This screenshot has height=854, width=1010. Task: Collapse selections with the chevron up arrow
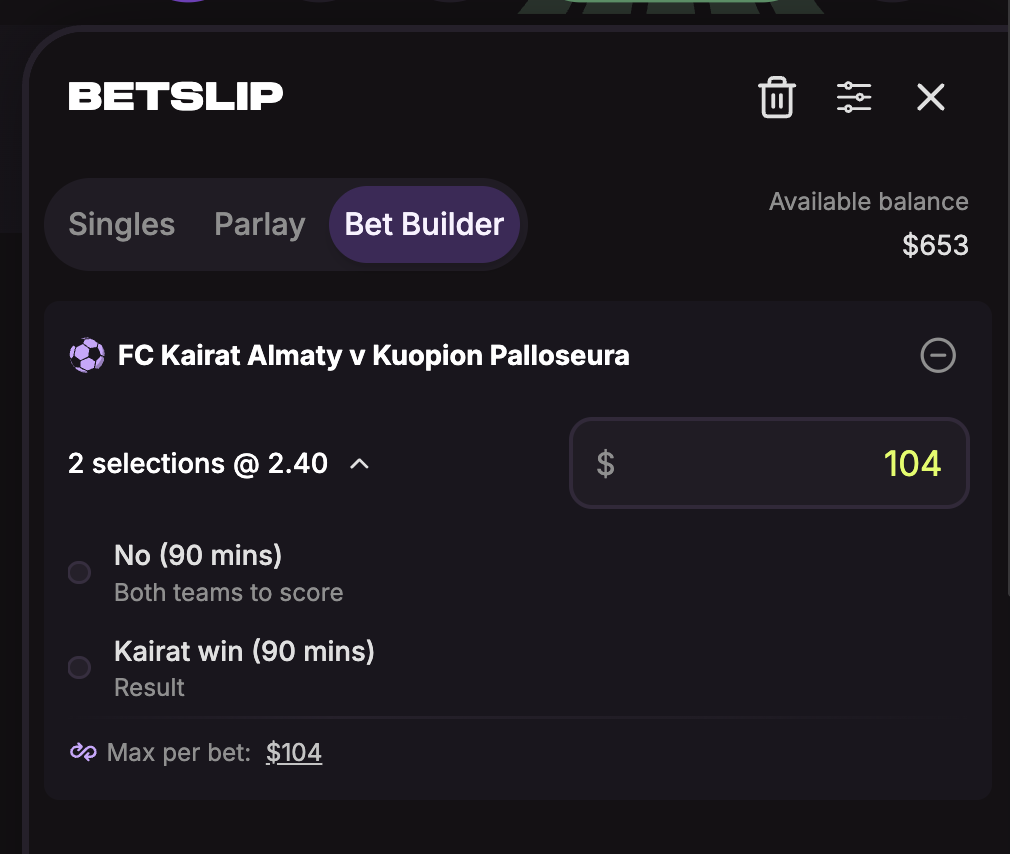coord(359,464)
